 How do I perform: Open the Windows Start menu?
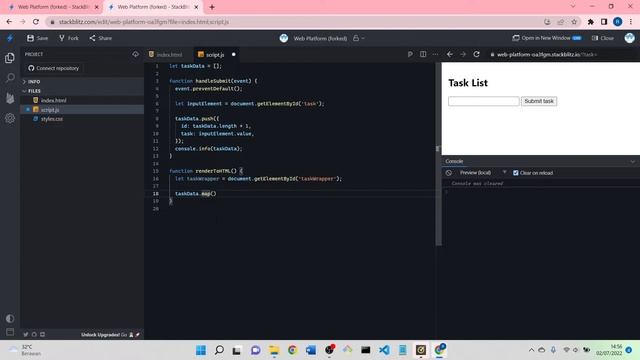click(x=201, y=350)
